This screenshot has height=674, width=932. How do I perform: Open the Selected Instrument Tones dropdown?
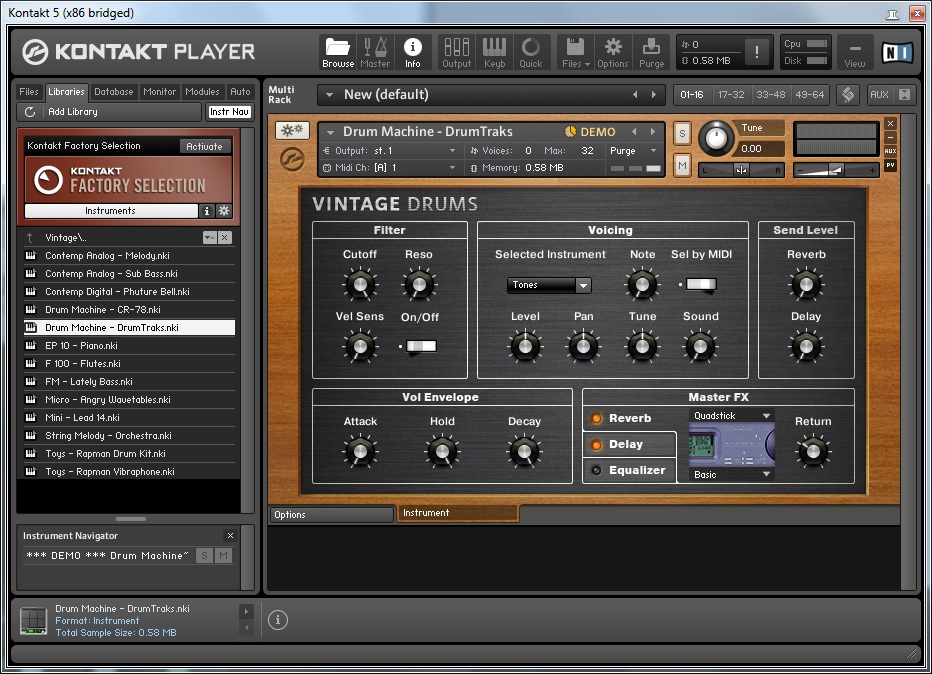[583, 285]
